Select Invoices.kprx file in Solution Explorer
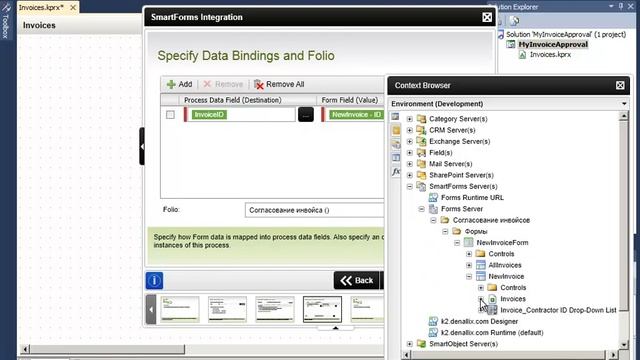The width and height of the screenshot is (640, 360). pos(550,55)
